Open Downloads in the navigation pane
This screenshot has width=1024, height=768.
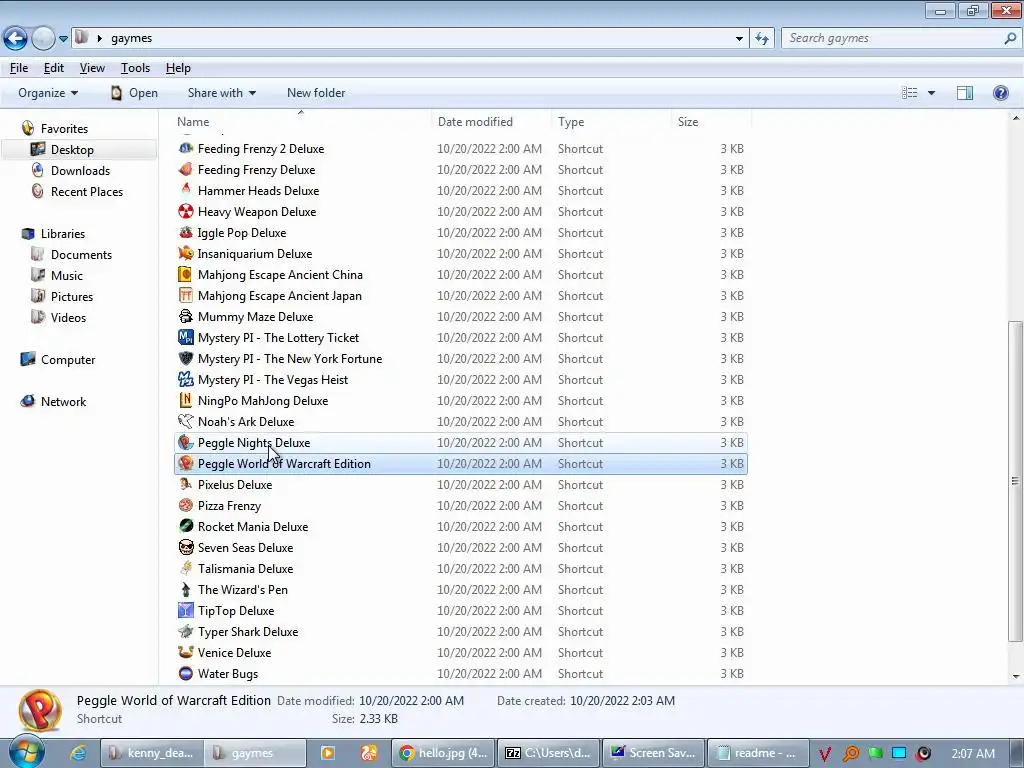pos(80,170)
